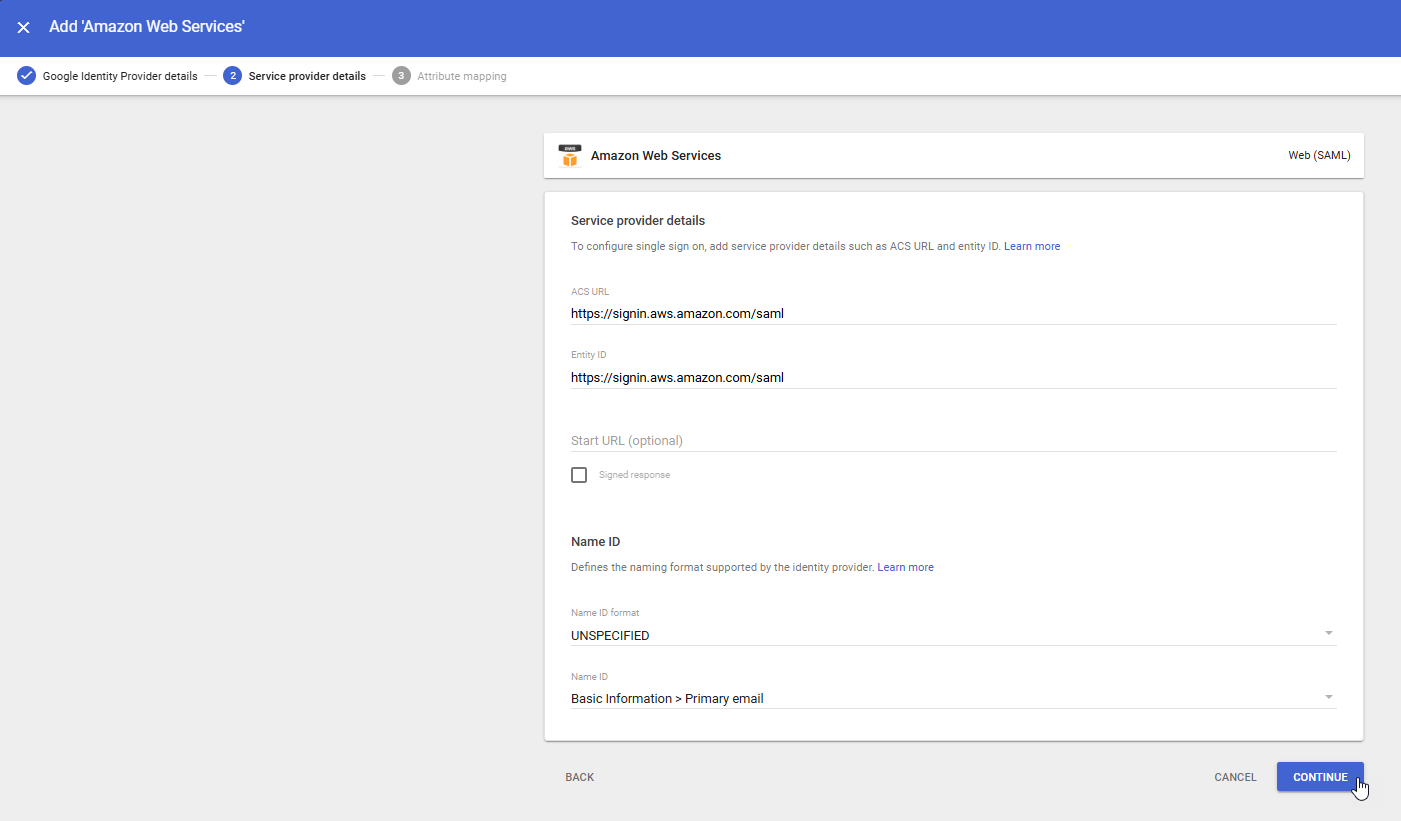
Task: Open Learn more link under Name ID
Action: point(905,567)
